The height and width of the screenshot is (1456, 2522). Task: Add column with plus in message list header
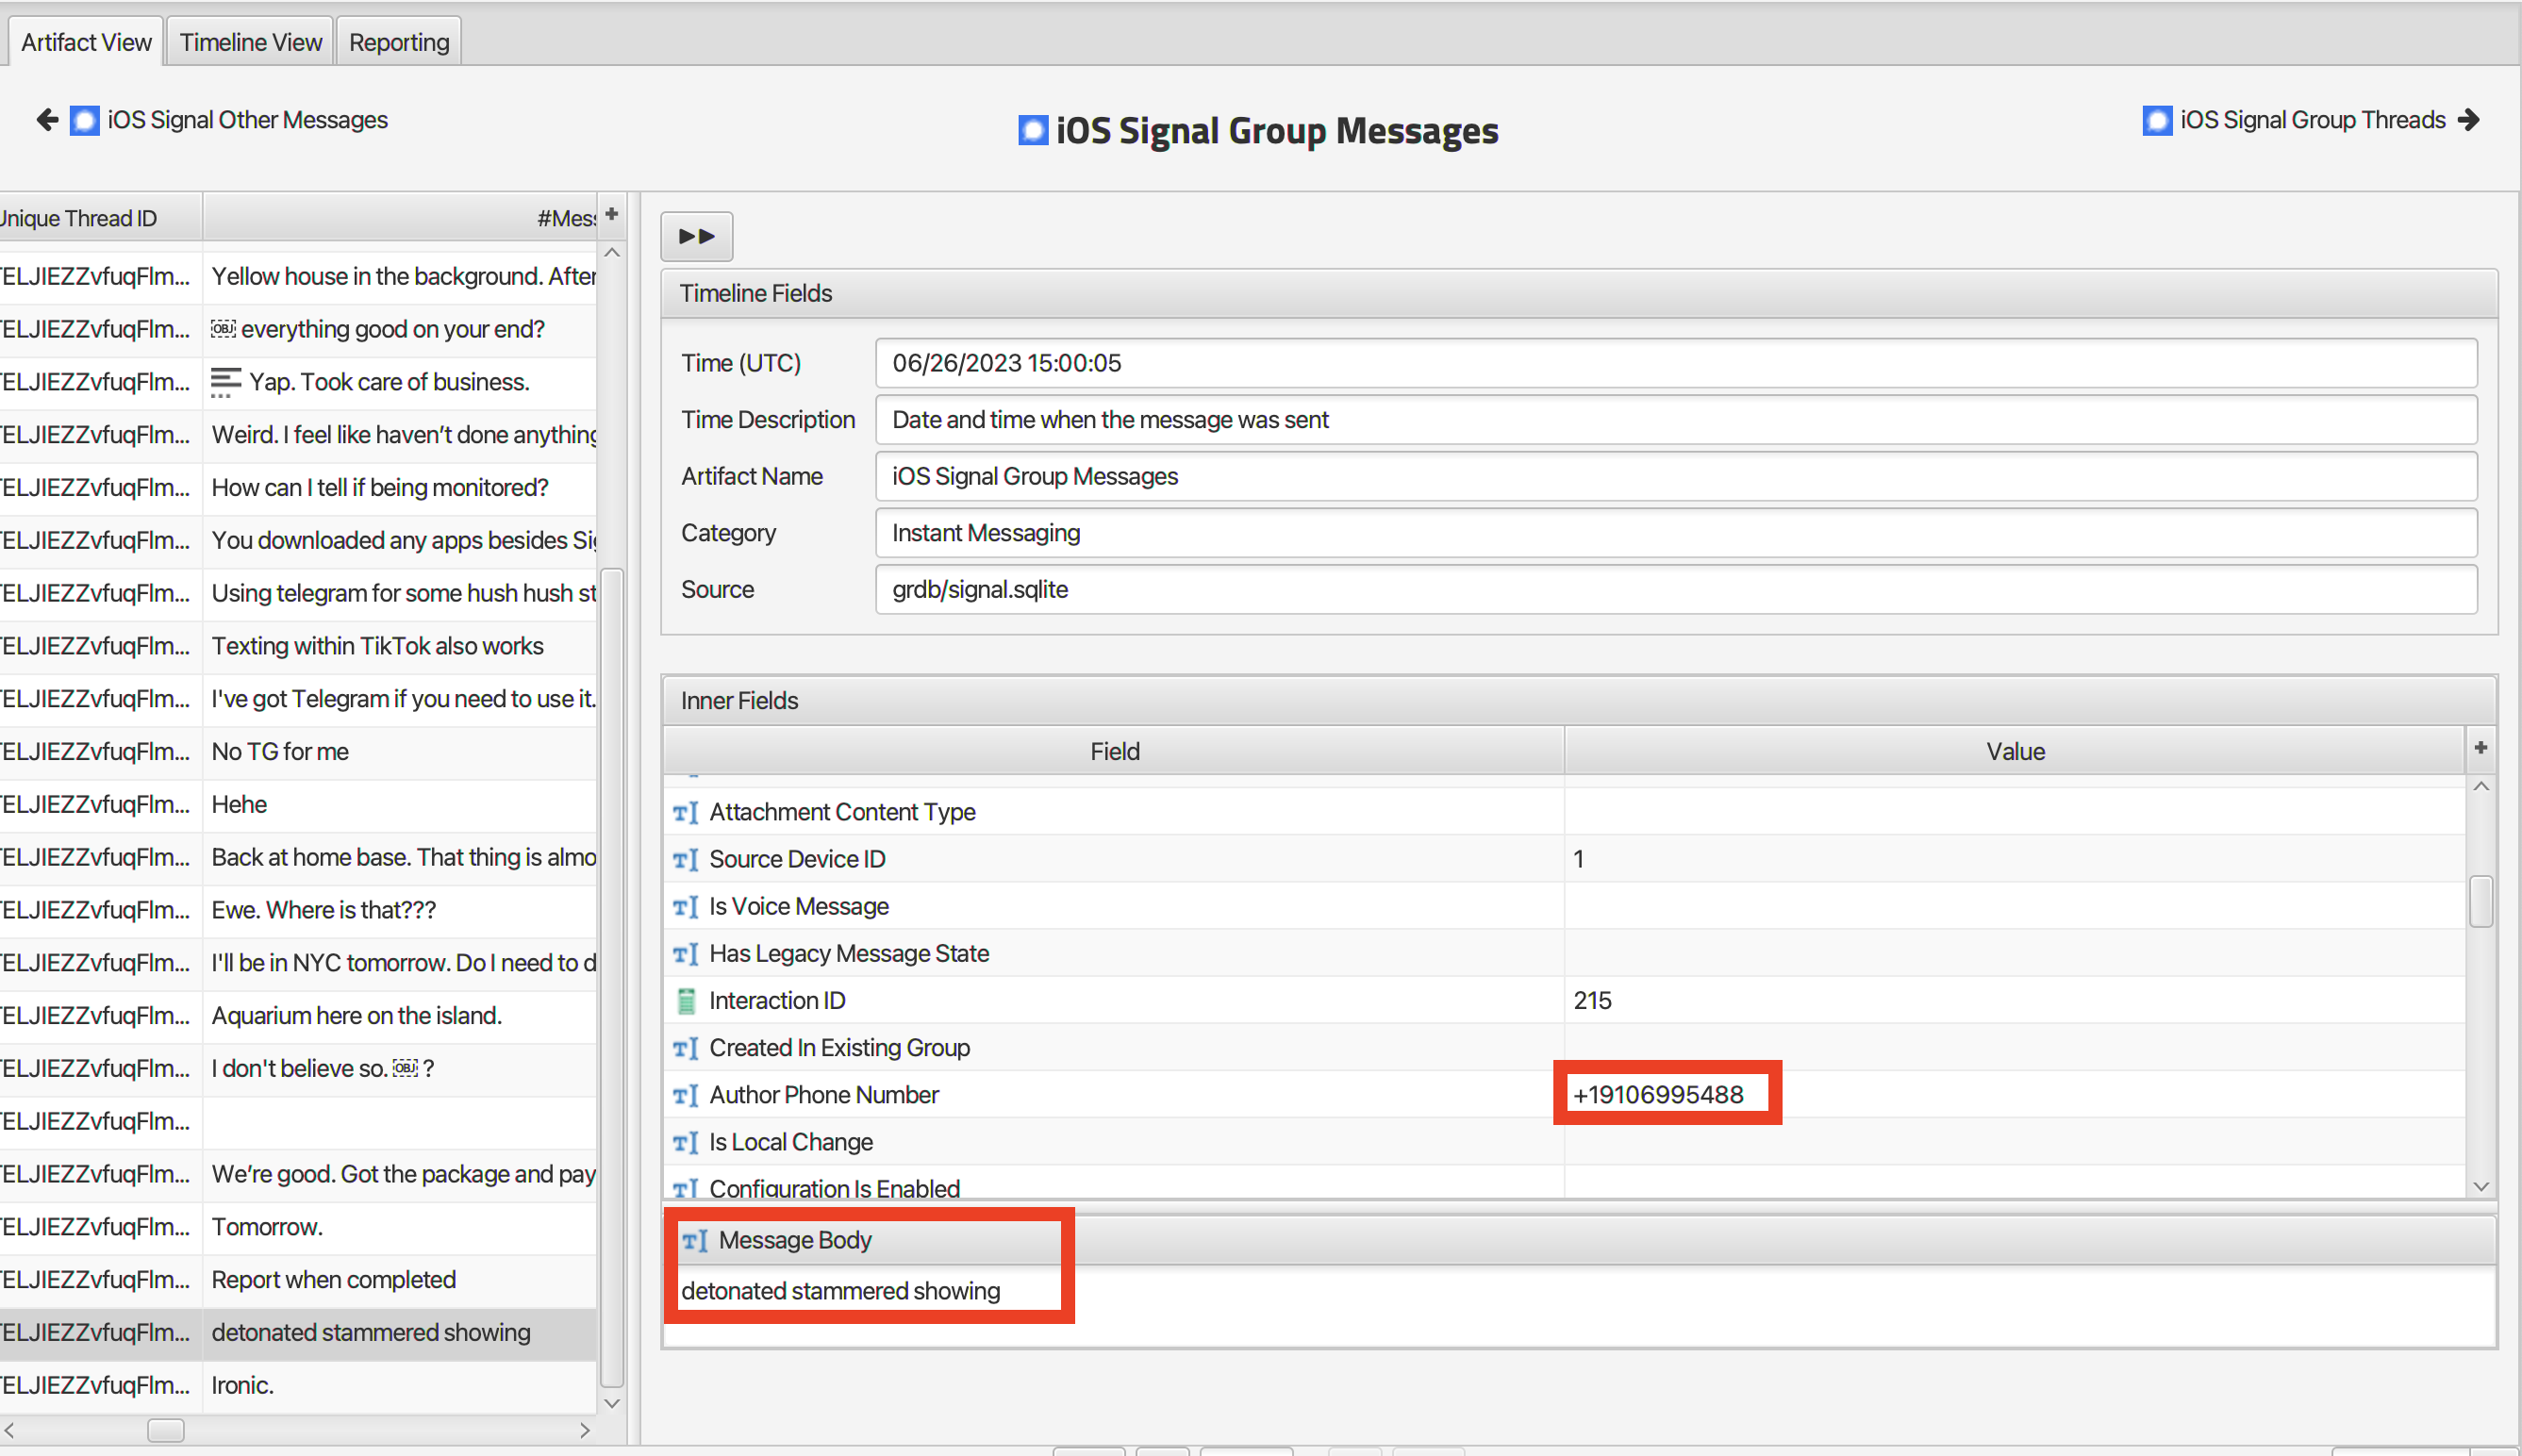(612, 214)
